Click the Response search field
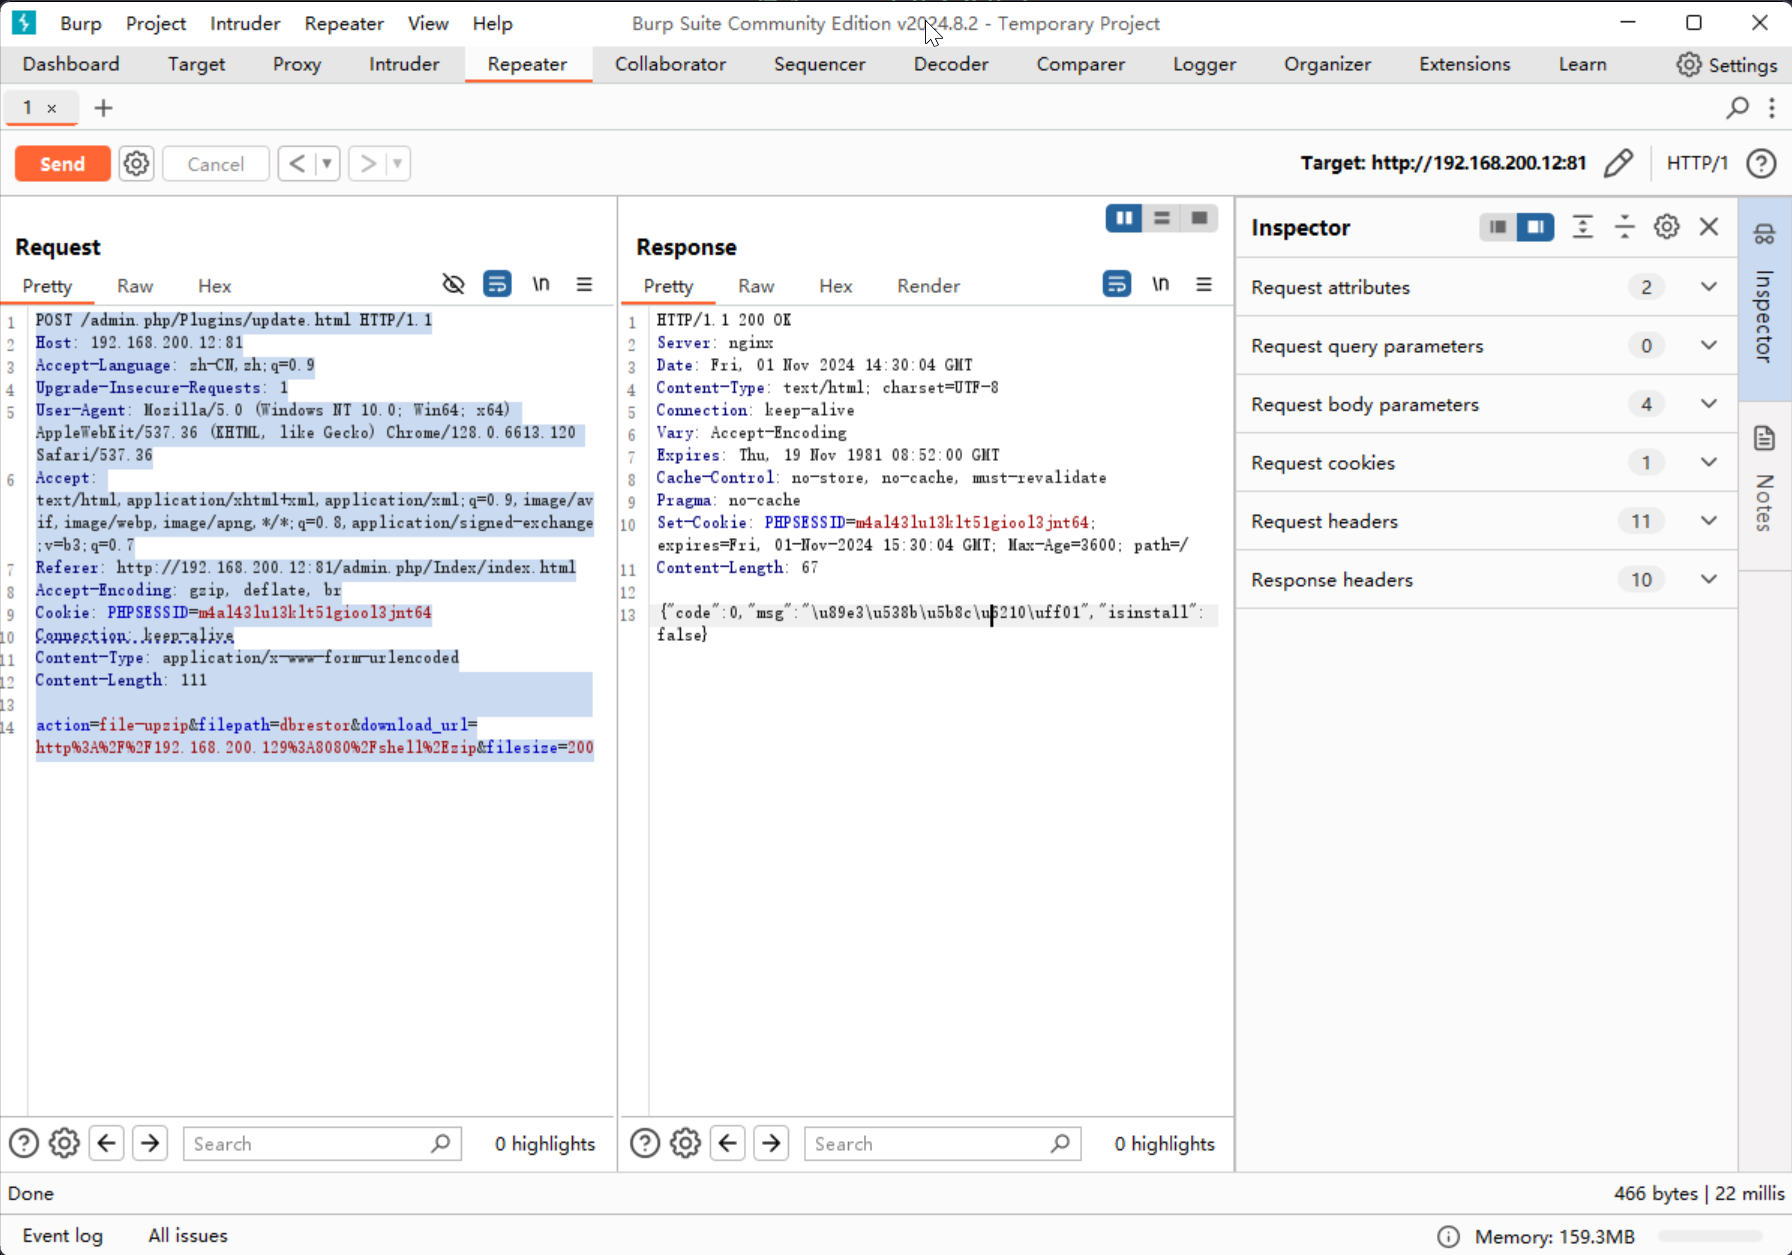This screenshot has height=1255, width=1792. [942, 1143]
